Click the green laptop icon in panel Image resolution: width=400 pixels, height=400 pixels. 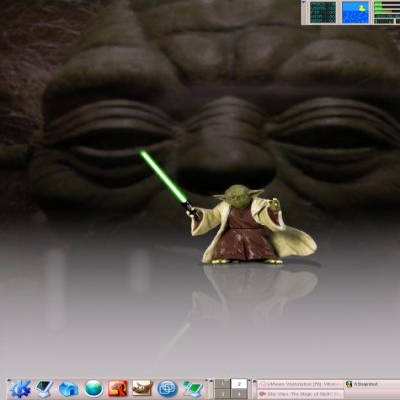coord(193,389)
